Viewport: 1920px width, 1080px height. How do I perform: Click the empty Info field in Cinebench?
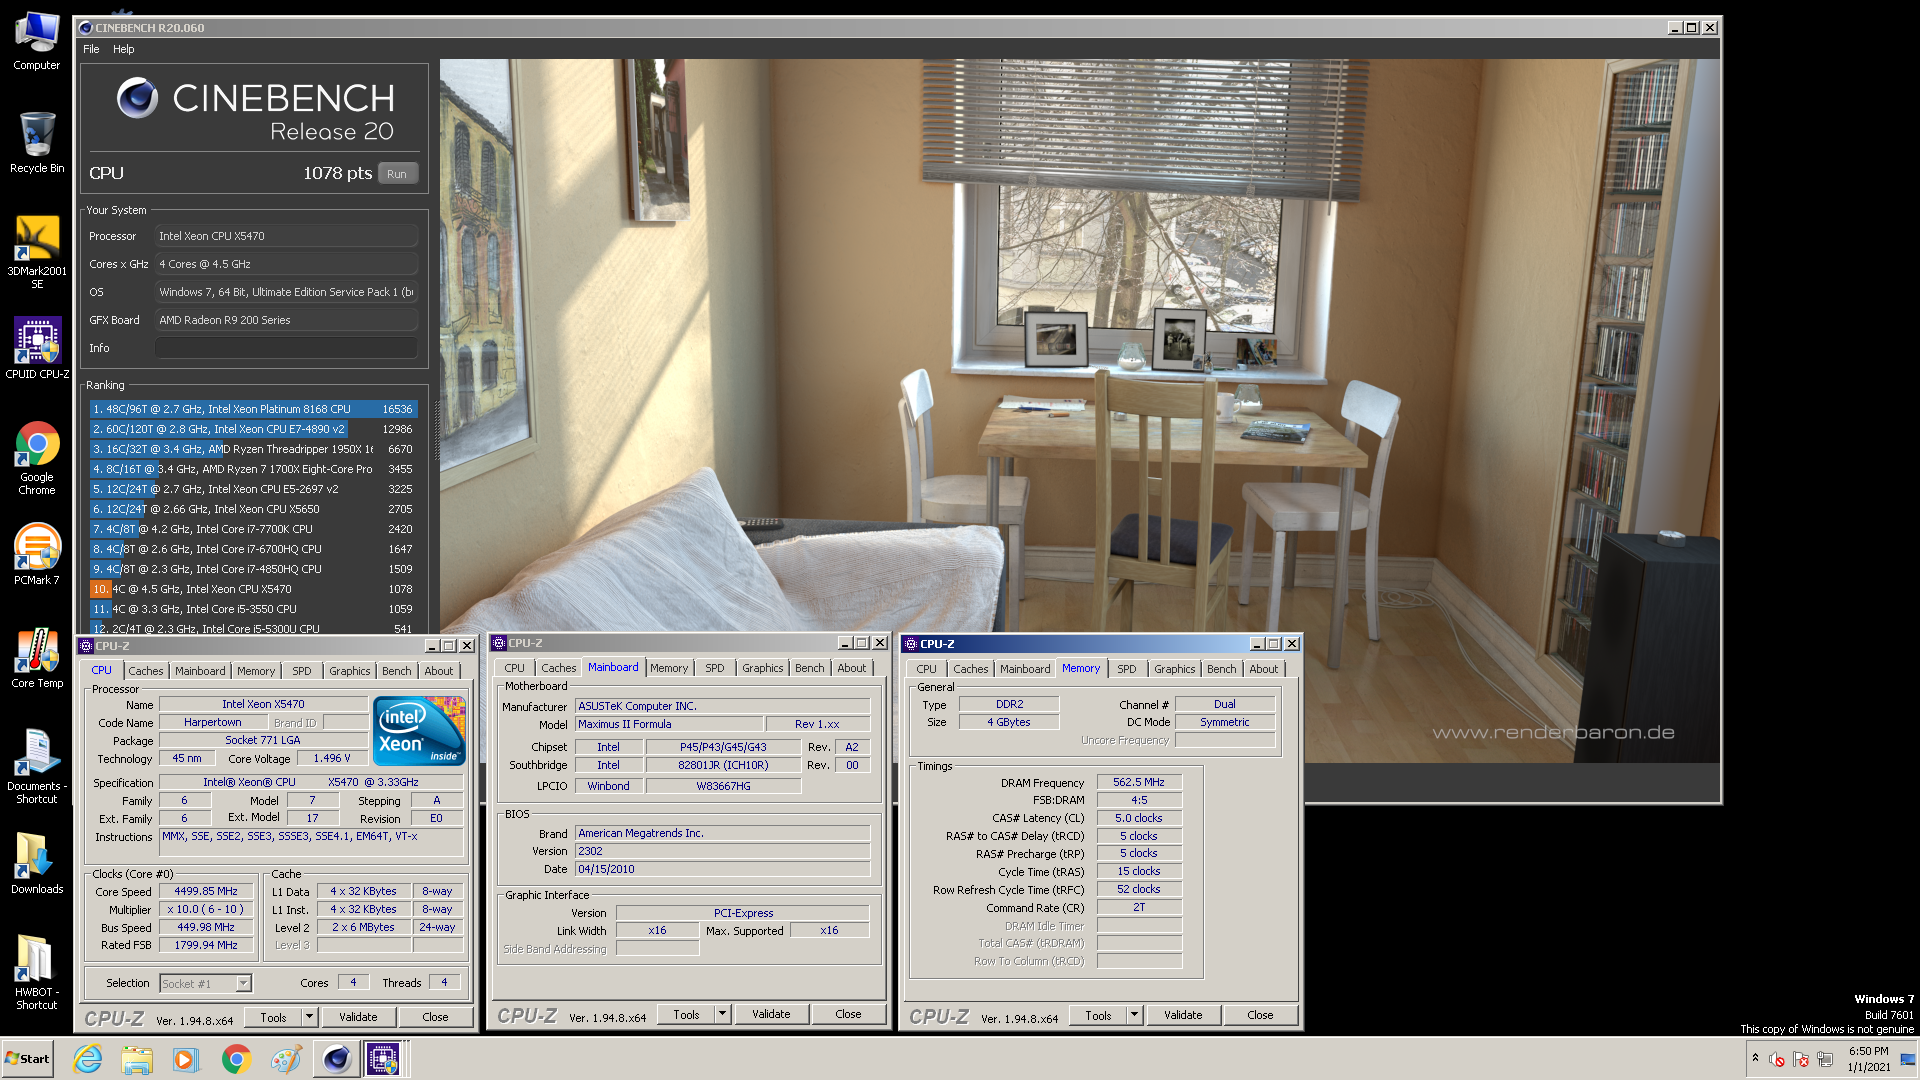(x=286, y=348)
